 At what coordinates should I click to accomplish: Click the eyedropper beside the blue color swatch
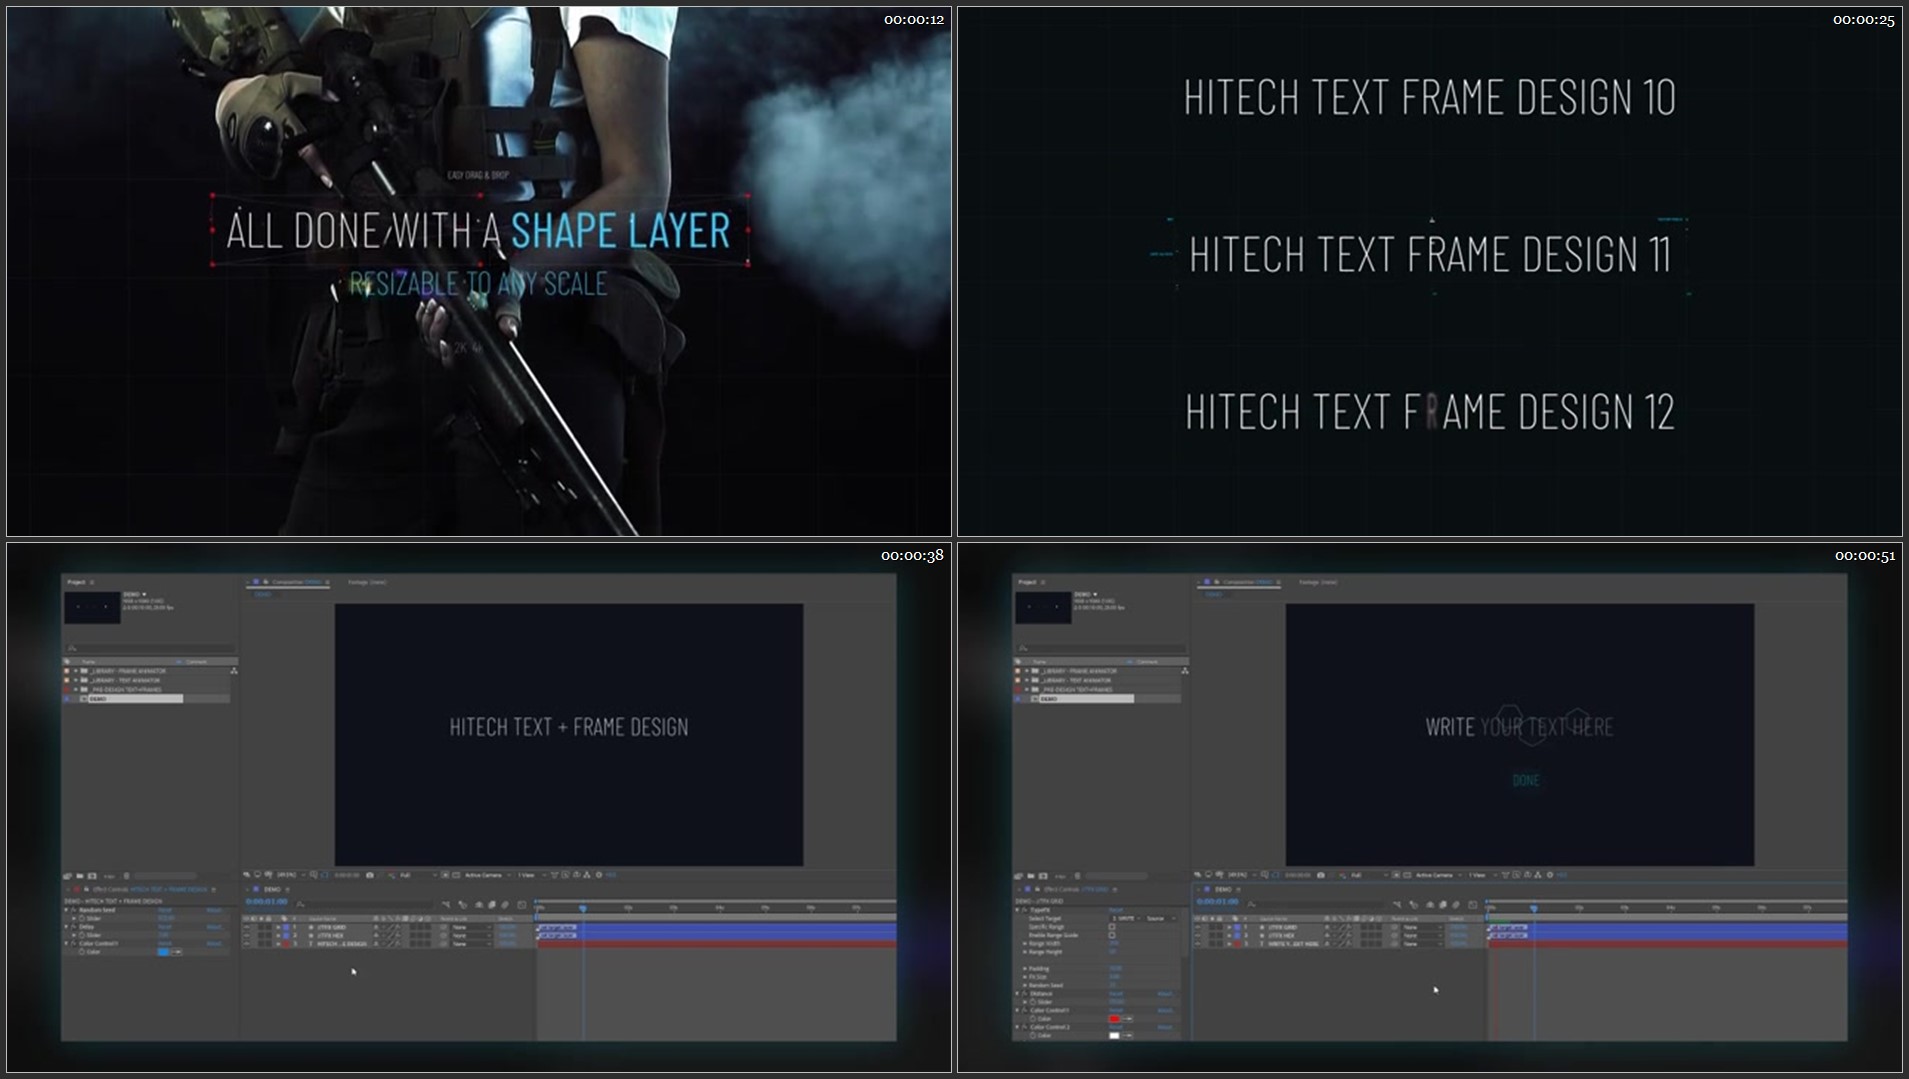click(177, 952)
